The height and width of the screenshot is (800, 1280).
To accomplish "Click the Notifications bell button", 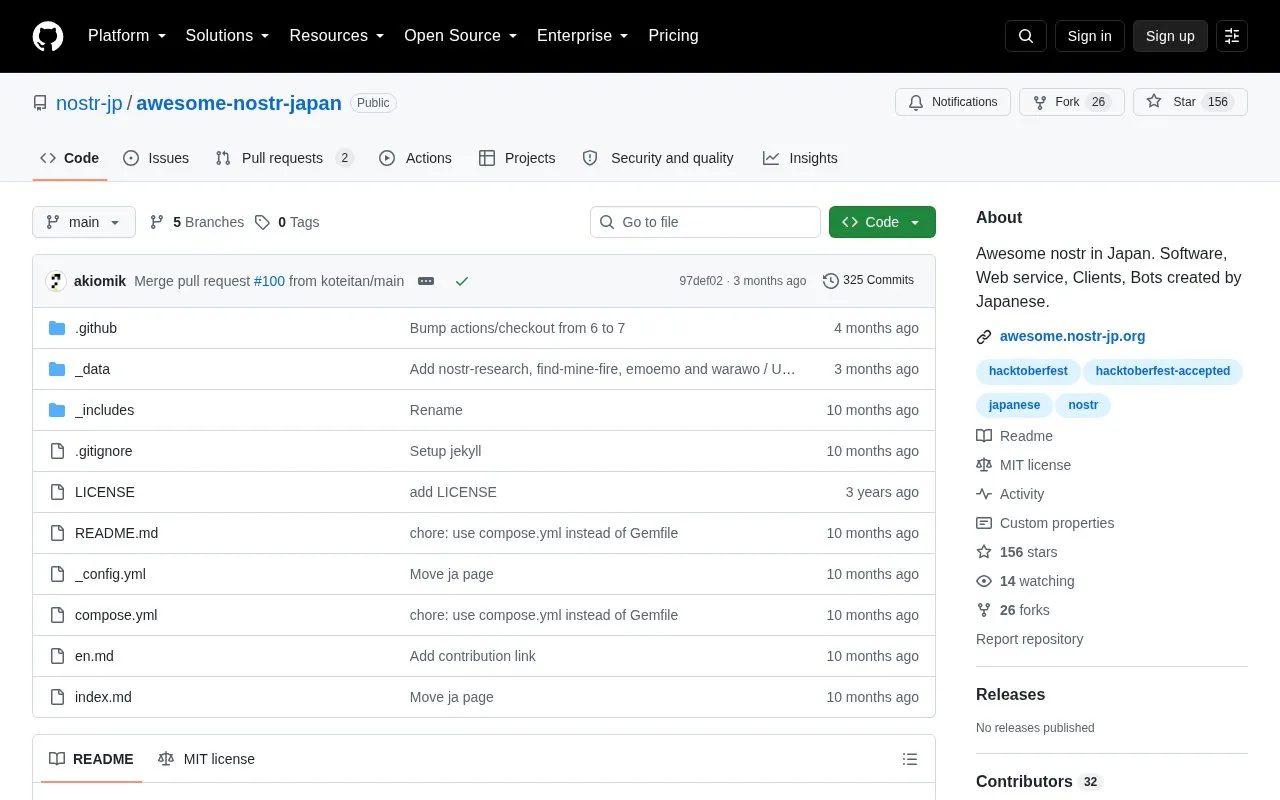I will (x=953, y=102).
